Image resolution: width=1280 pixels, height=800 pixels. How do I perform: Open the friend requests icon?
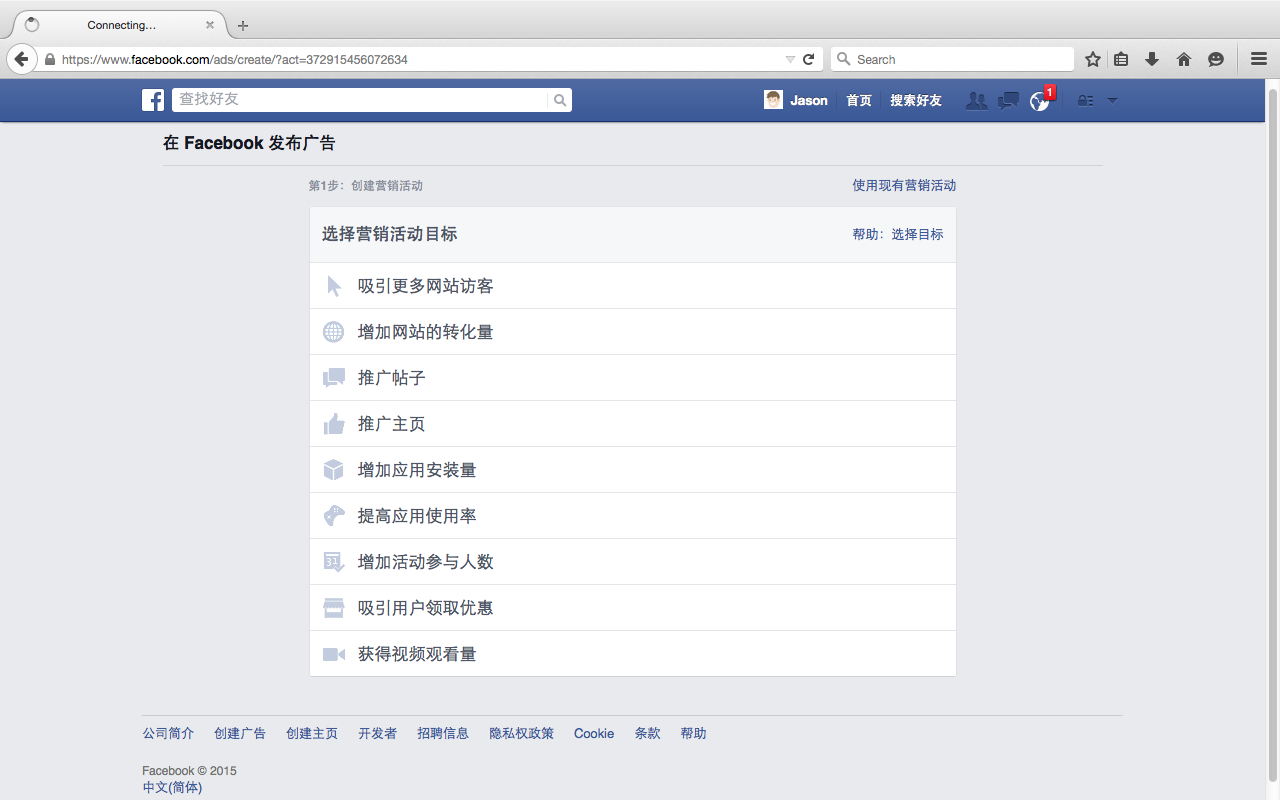point(976,100)
